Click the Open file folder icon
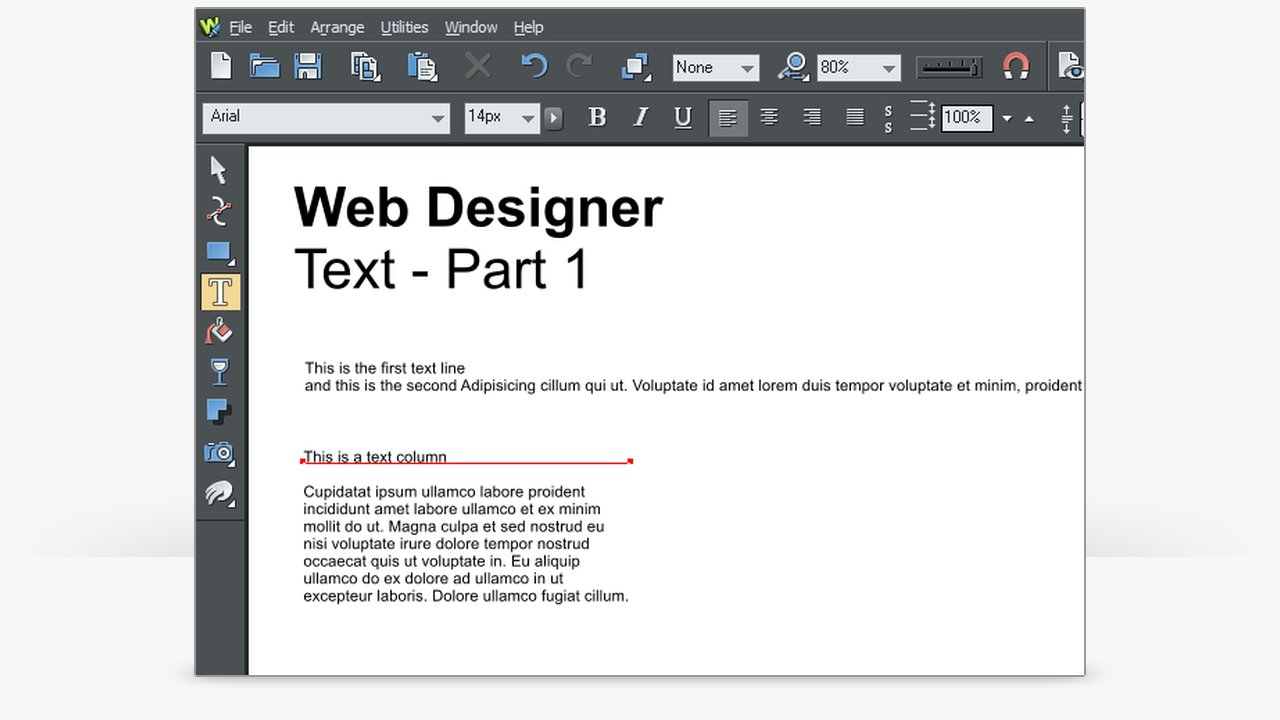Viewport: 1280px width, 720px height. [x=264, y=67]
